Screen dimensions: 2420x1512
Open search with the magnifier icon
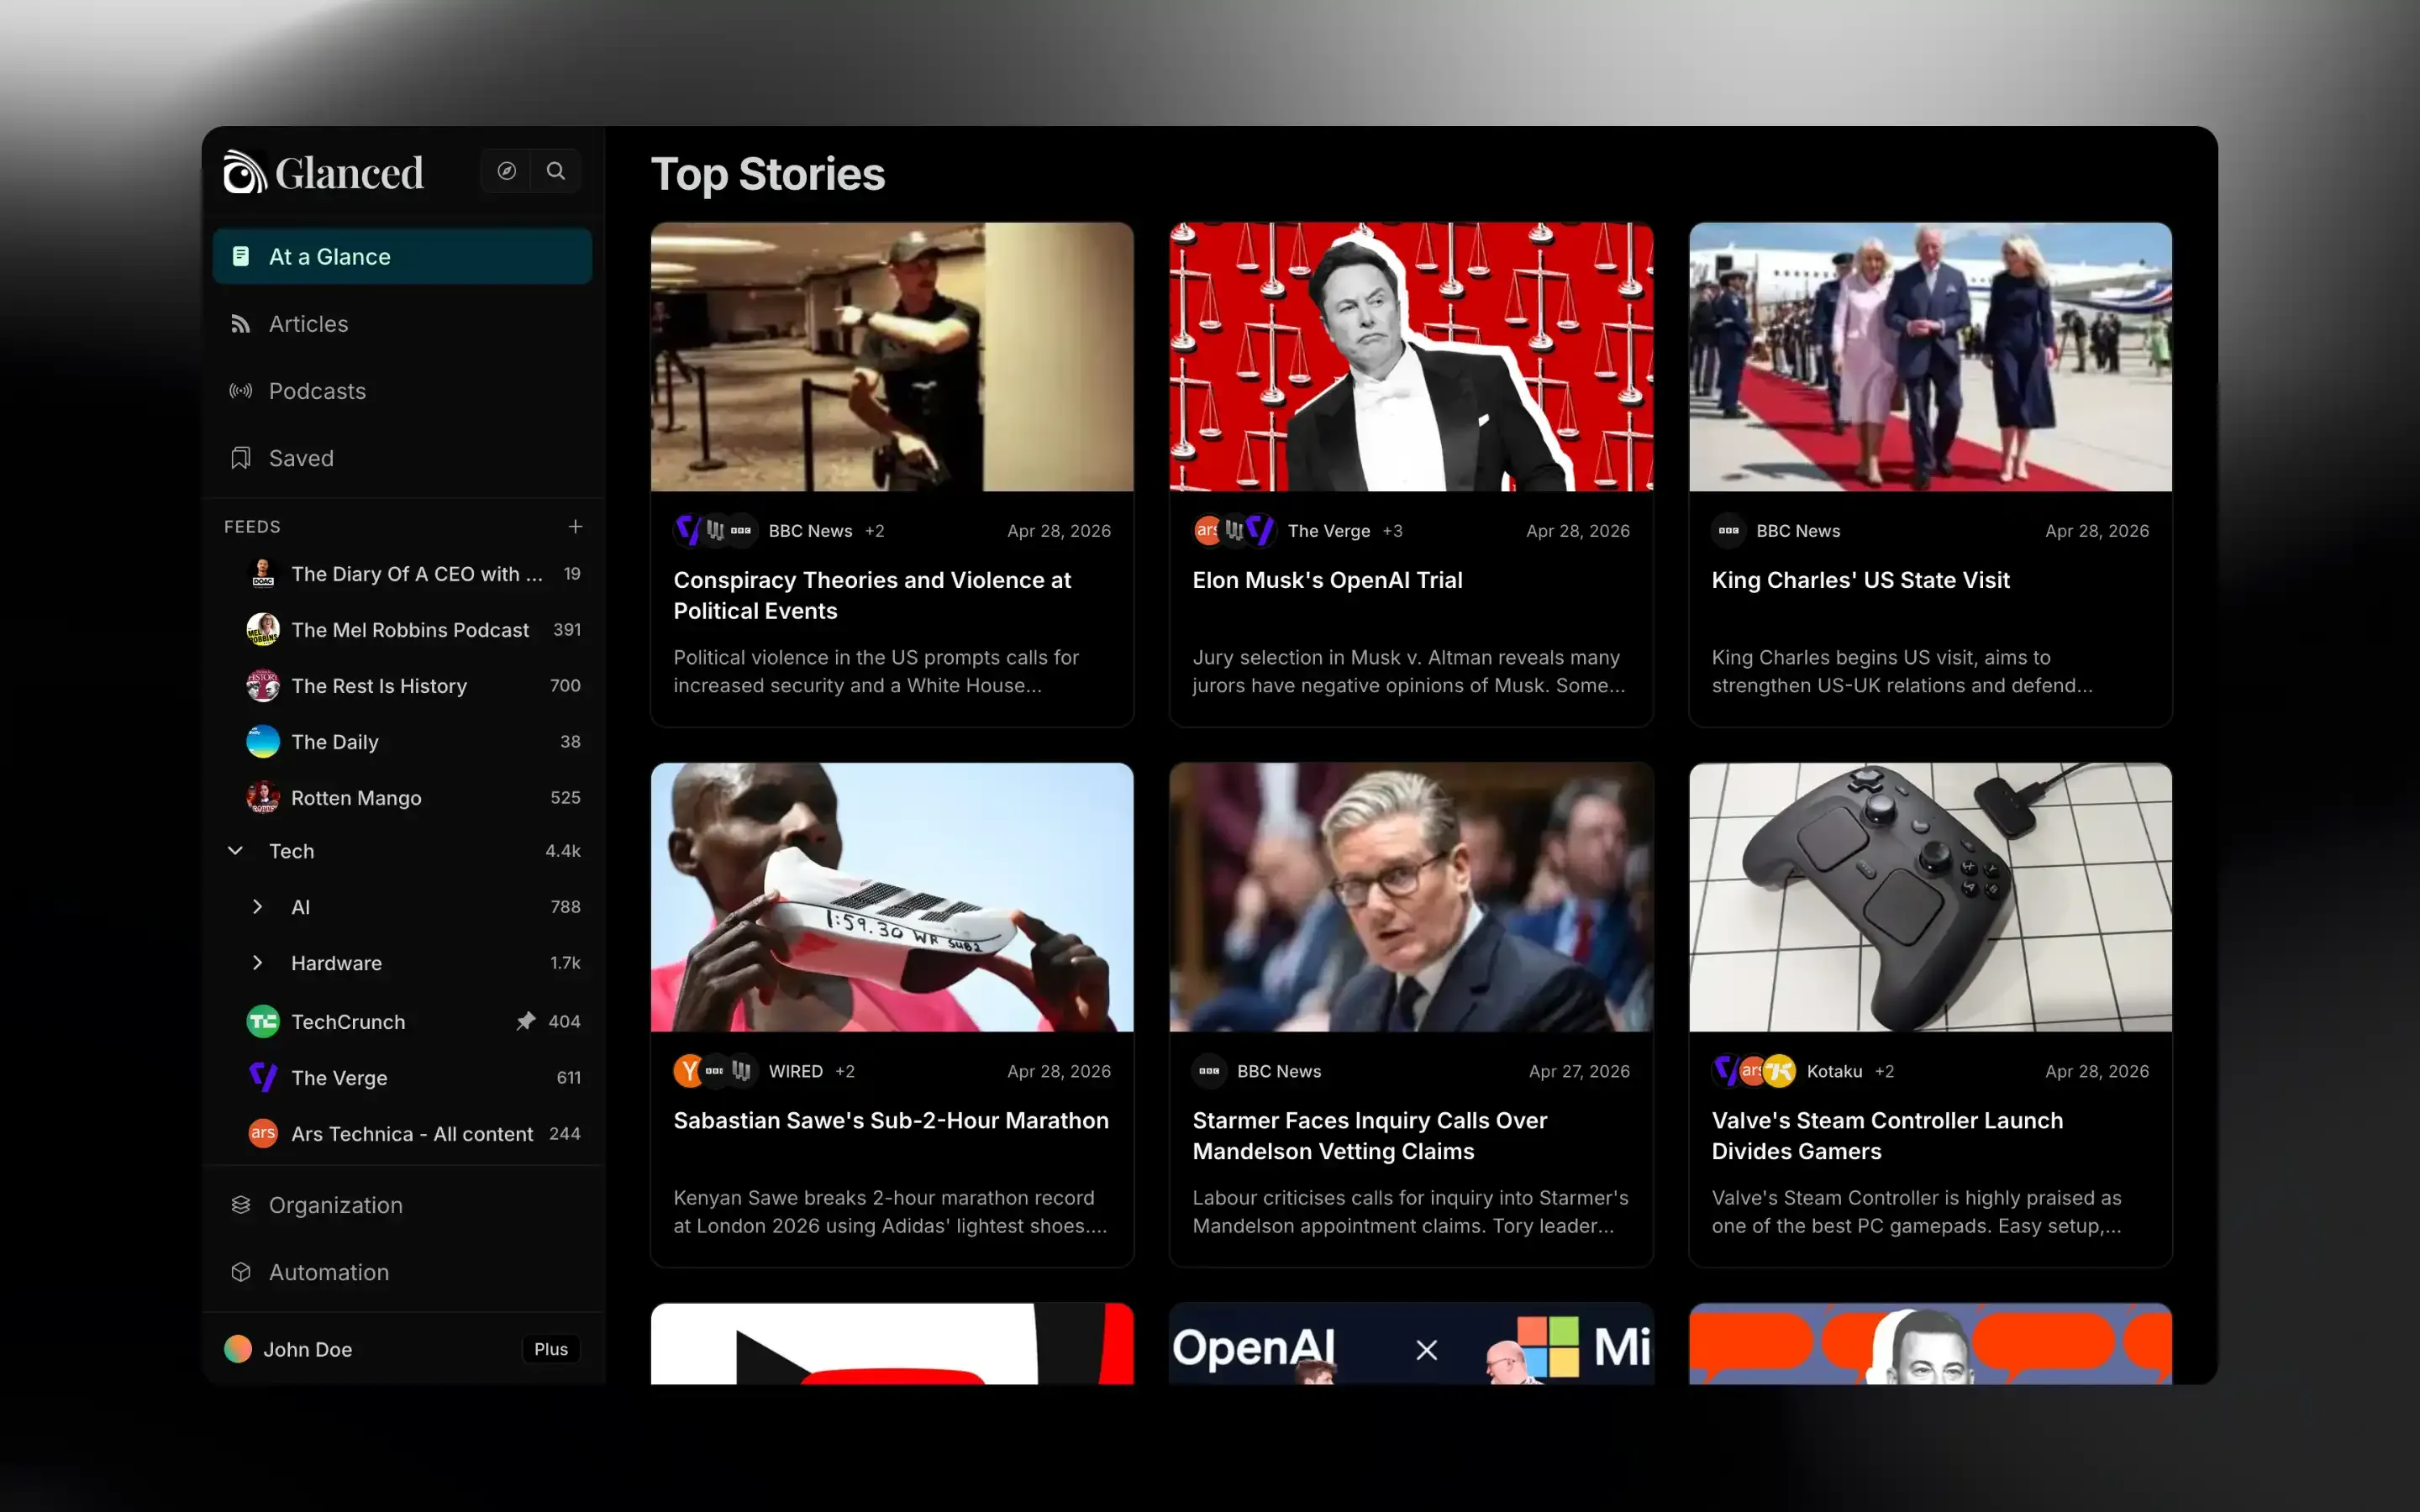pyautogui.click(x=556, y=171)
